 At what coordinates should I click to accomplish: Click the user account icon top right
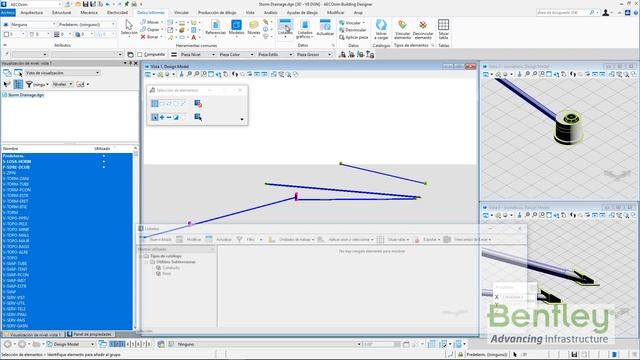point(606,13)
